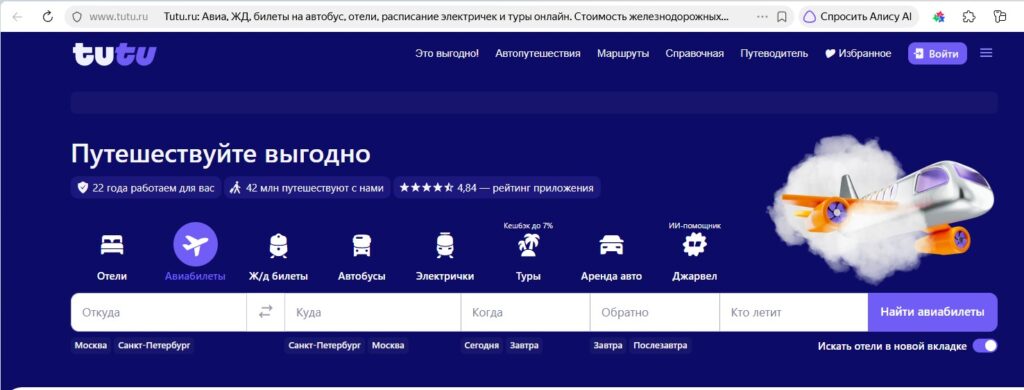Choose the Ж/д билеты train icon
1024x390 pixels.
(278, 246)
